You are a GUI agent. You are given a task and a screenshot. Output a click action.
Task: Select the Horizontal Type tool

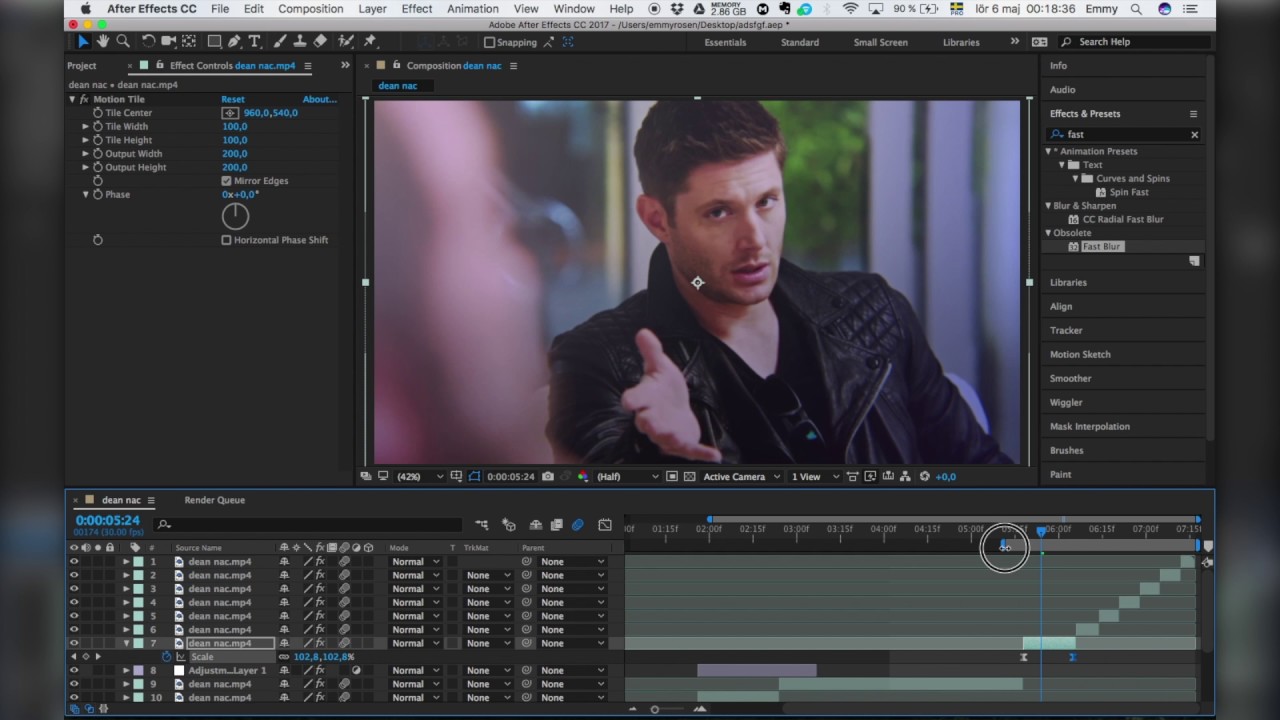pyautogui.click(x=254, y=42)
